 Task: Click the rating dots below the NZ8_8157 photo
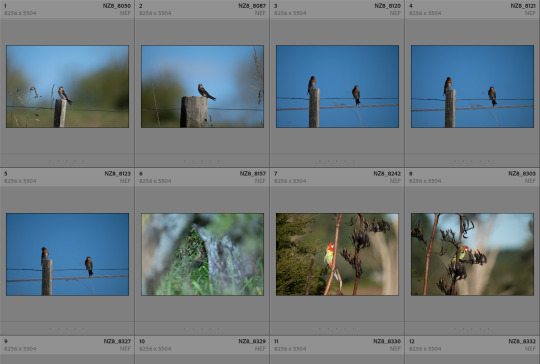202,329
